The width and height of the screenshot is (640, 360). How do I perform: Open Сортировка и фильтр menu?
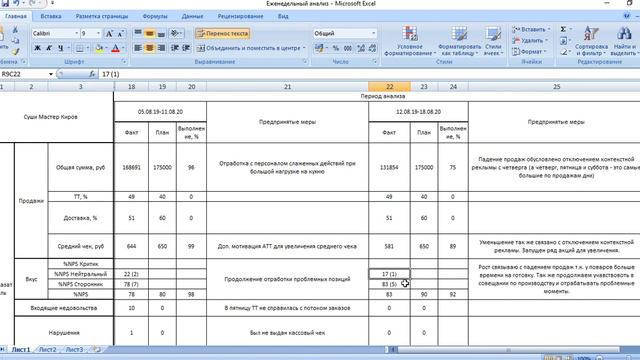tap(591, 41)
